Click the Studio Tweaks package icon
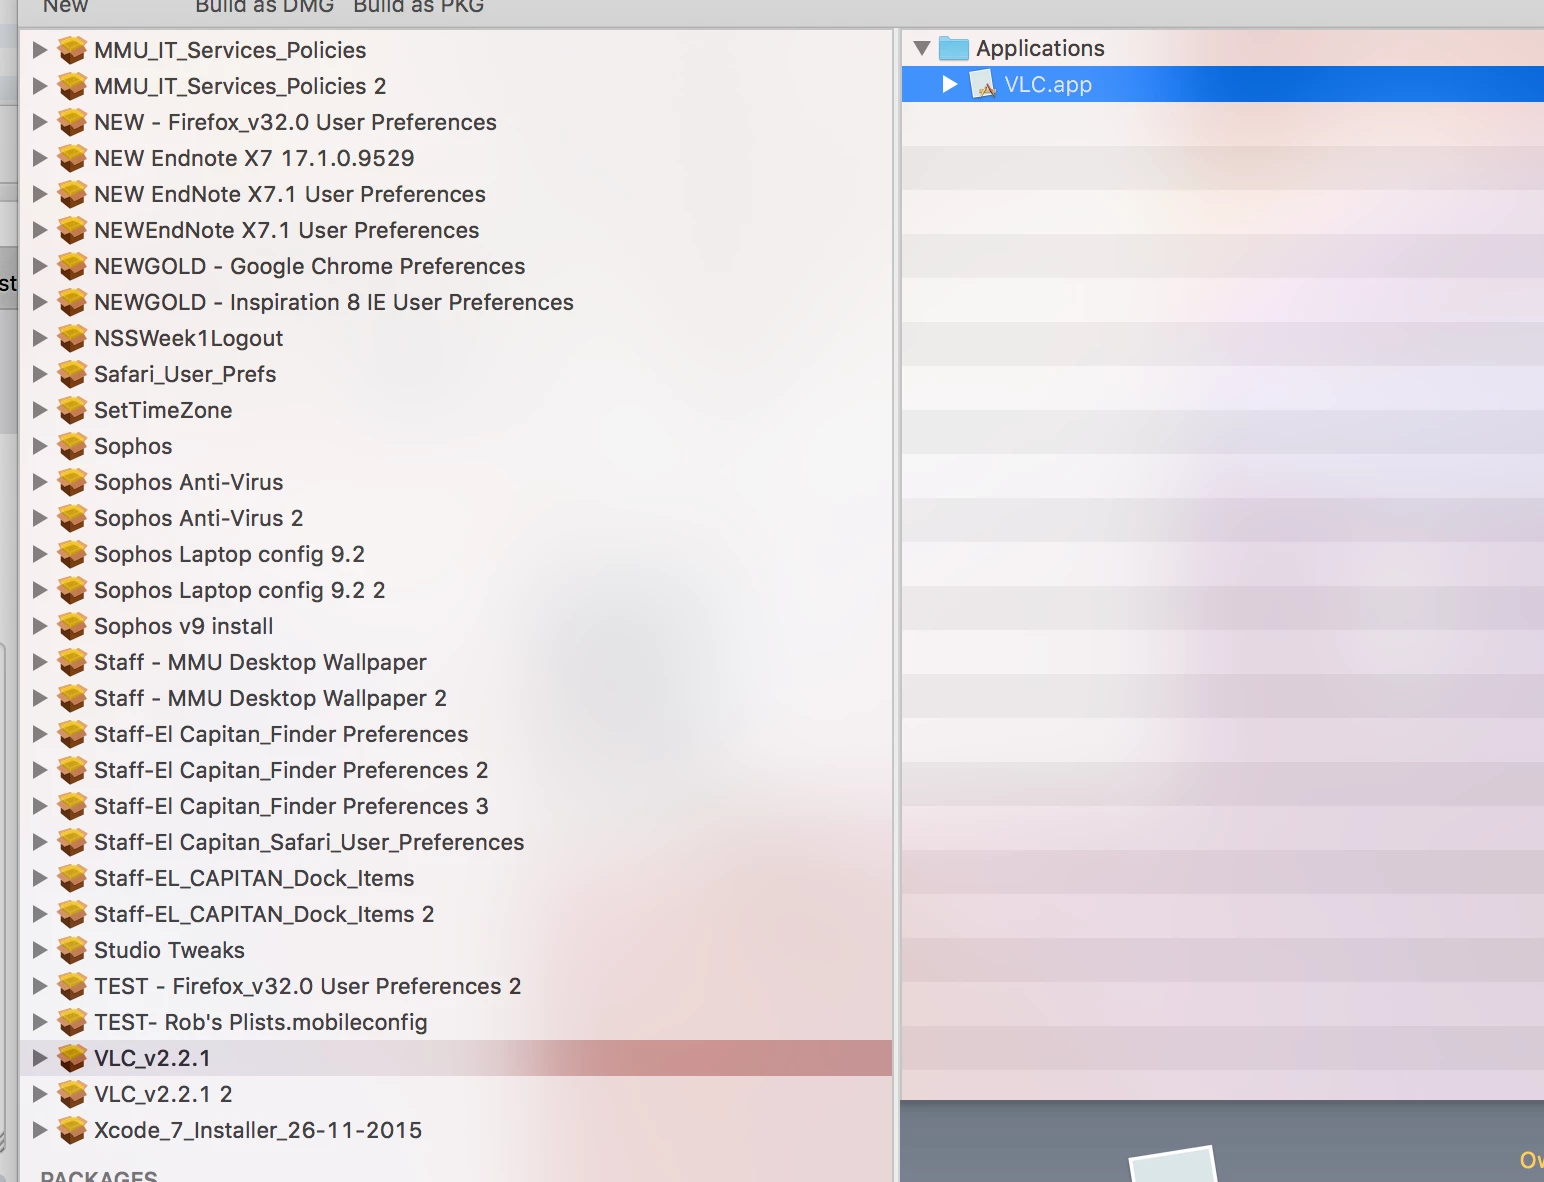Image resolution: width=1544 pixels, height=1182 pixels. click(72, 950)
